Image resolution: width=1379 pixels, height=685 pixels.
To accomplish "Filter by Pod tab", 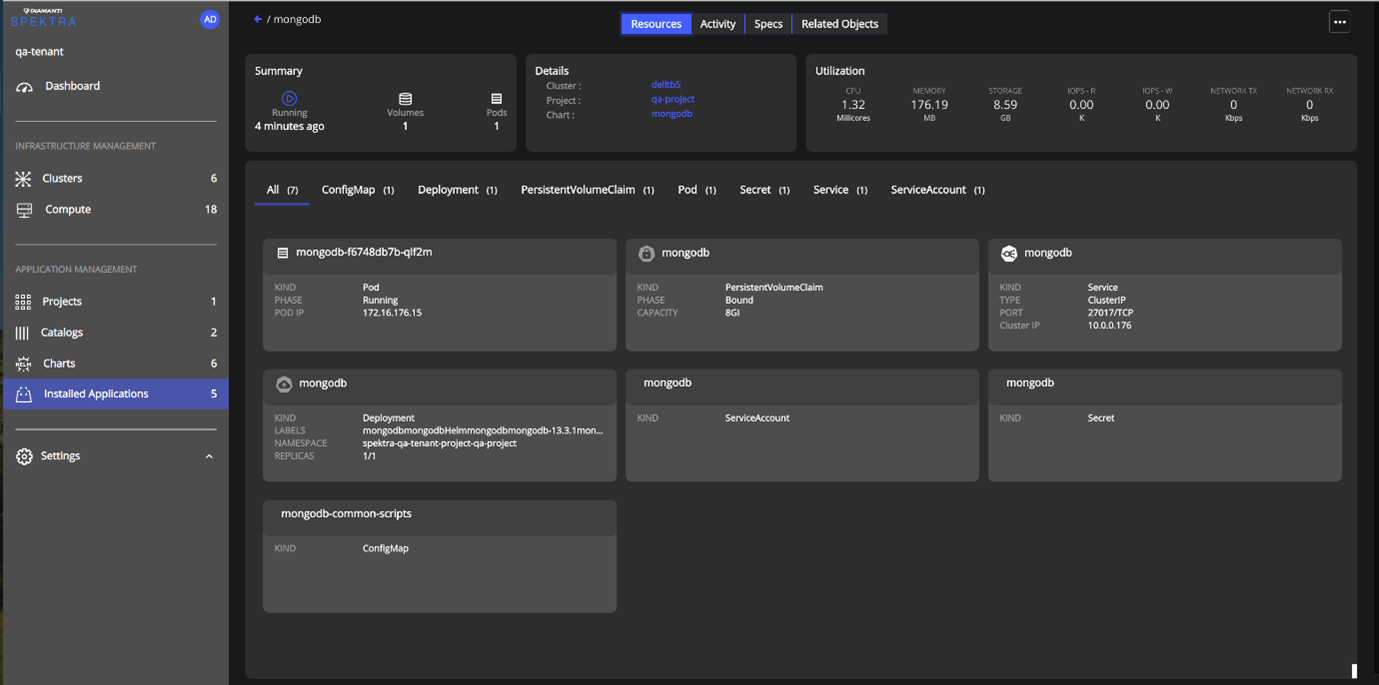I will click(x=697, y=190).
